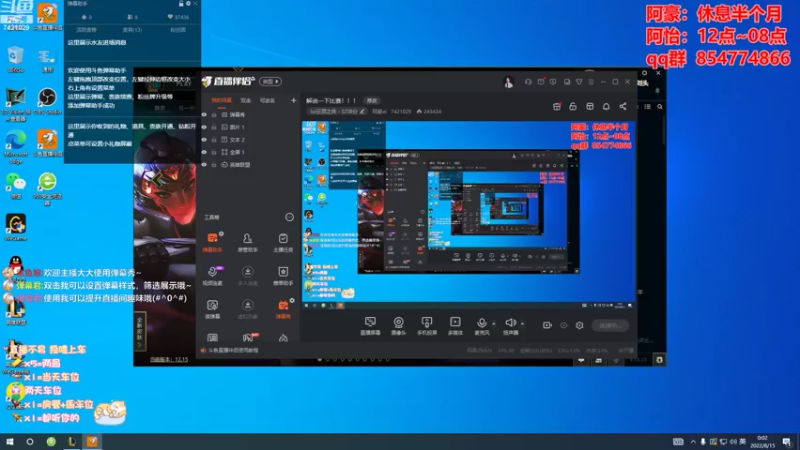The height and width of the screenshot is (450, 800).
Task: Click the preview eye icon near the settings gear
Action: coord(563,325)
